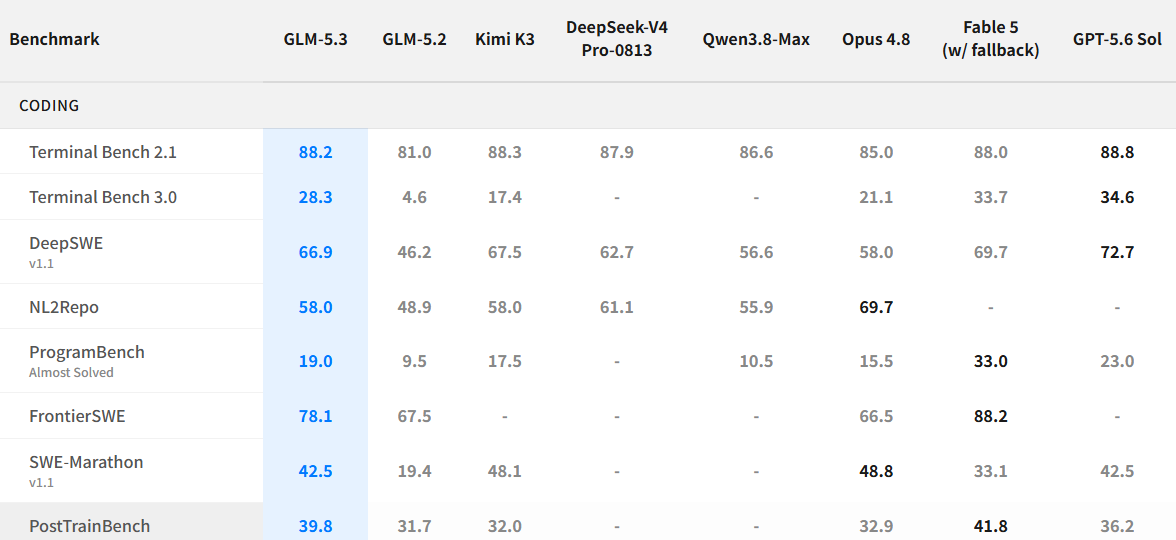Select the CODING section label
Screen dimensions: 1176x540
pyautogui.click(x=50, y=106)
